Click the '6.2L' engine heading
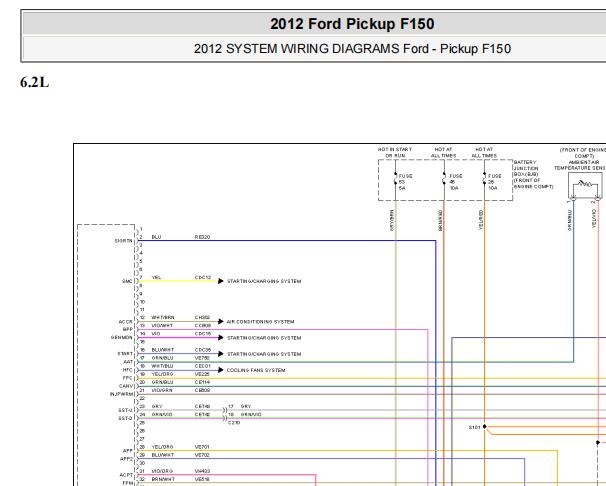606x486 pixels. pyautogui.click(x=35, y=82)
